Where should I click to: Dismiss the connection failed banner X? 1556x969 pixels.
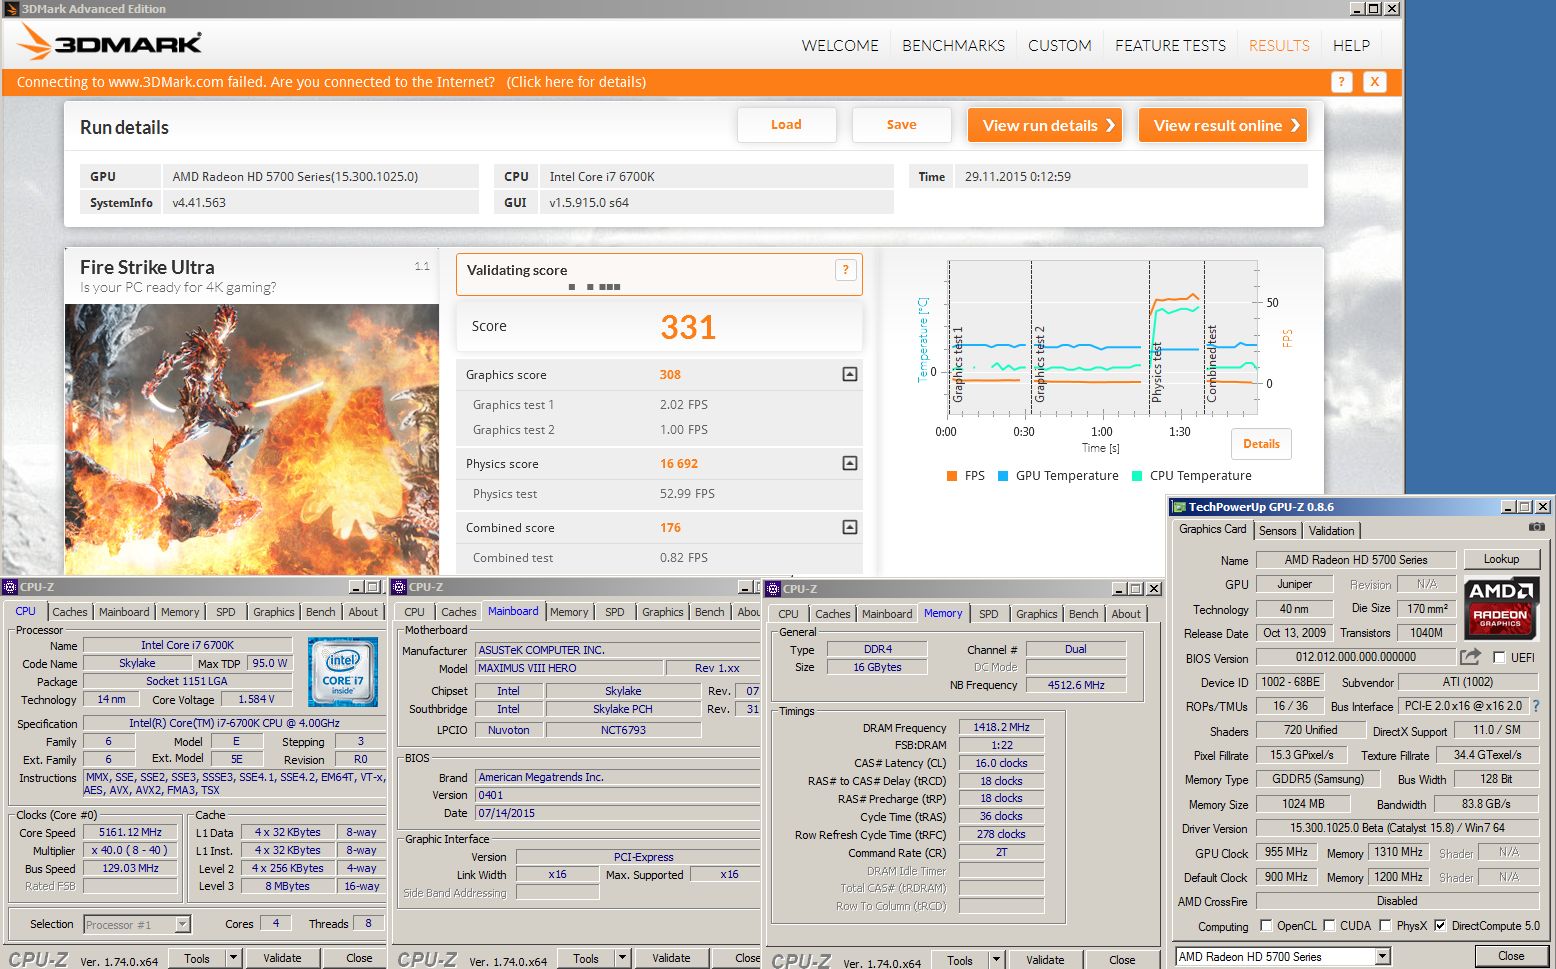(1375, 82)
